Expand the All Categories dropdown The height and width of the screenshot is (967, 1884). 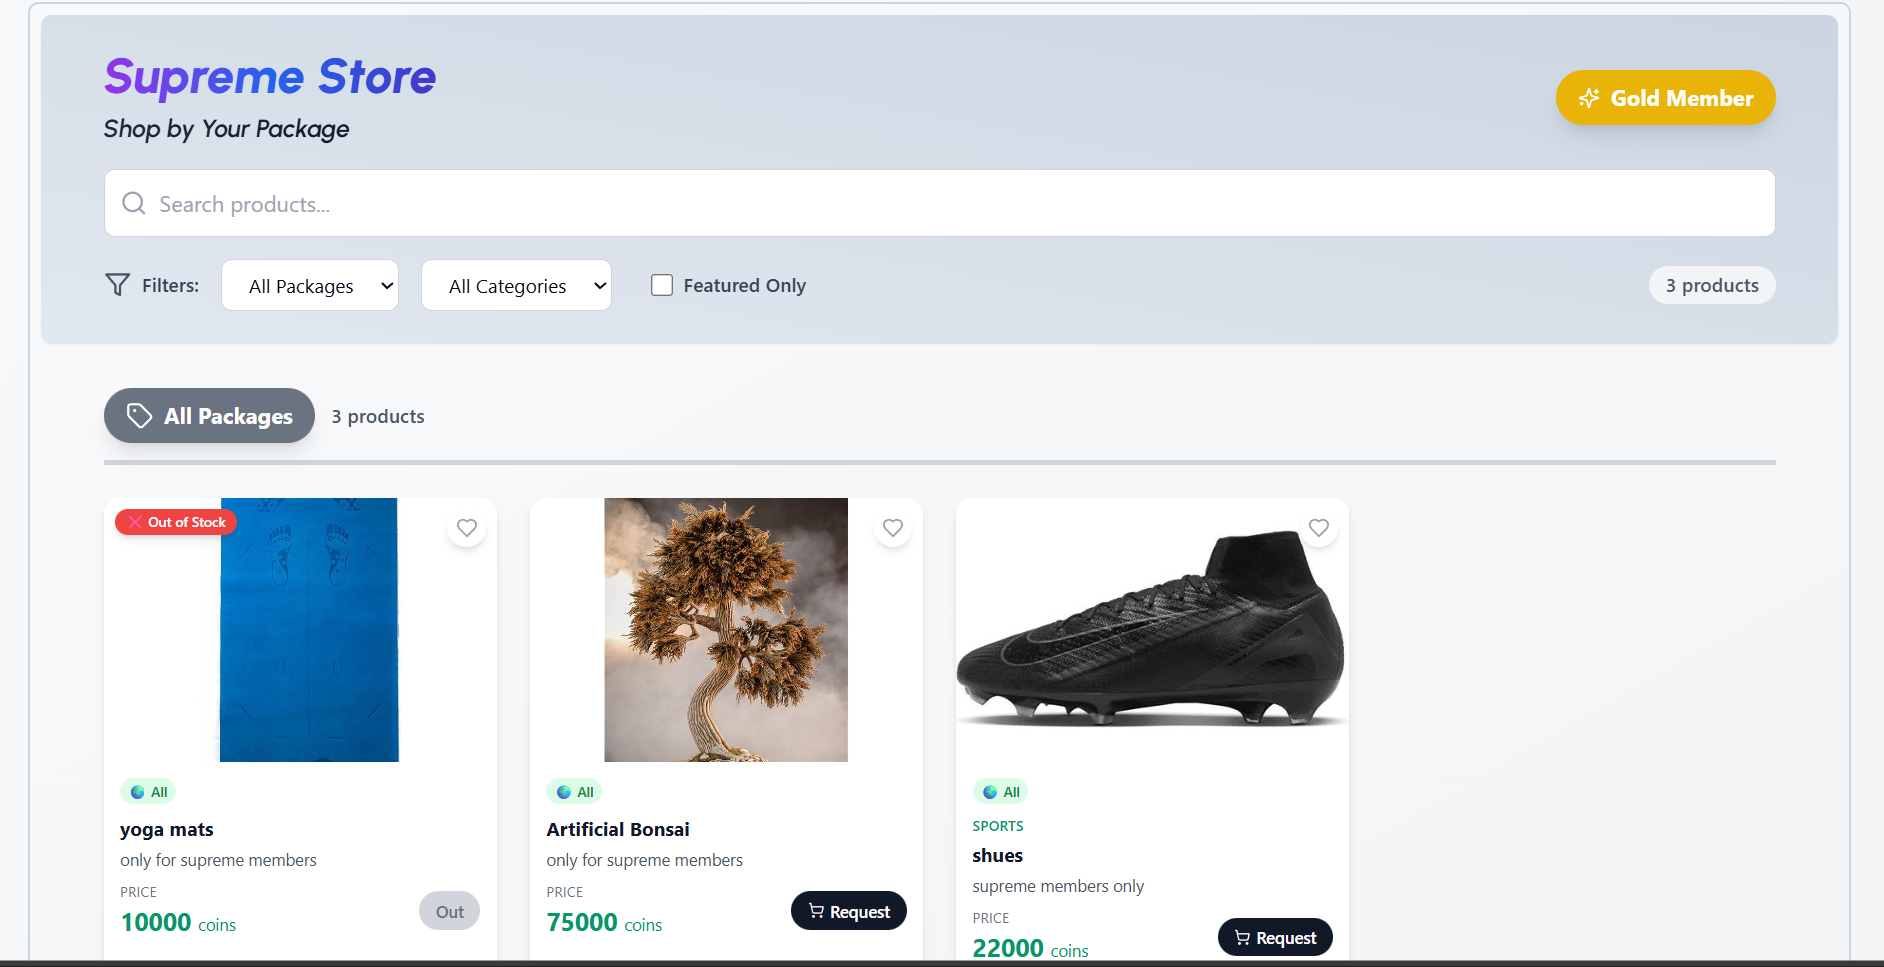[516, 286]
